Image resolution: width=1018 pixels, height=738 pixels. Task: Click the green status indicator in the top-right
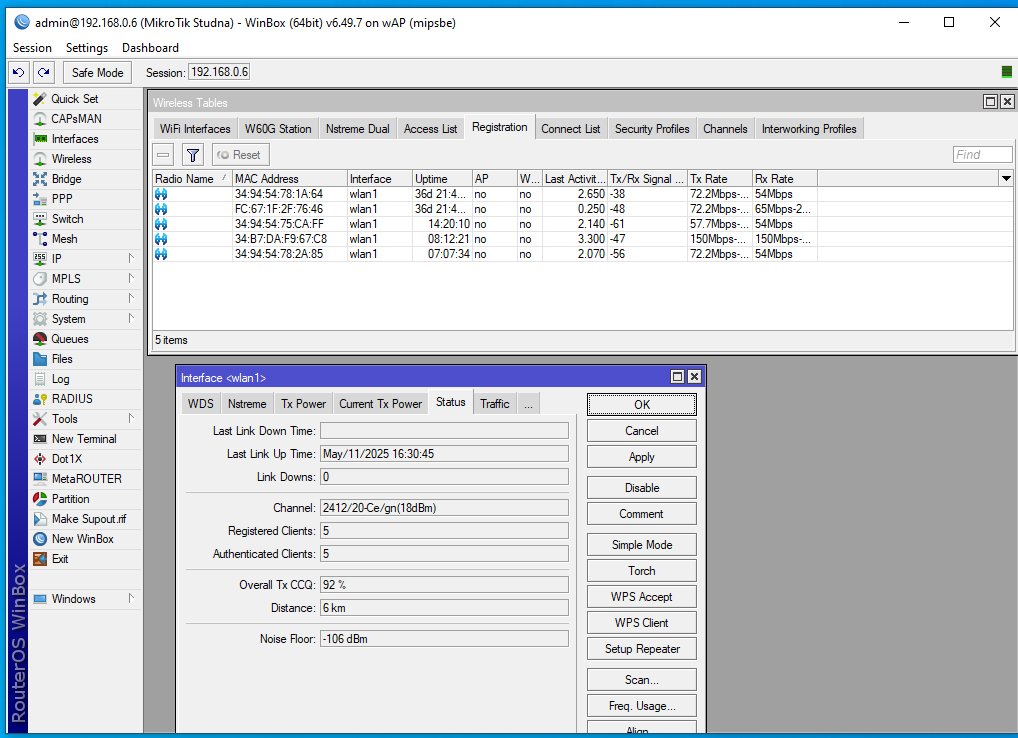[1007, 71]
